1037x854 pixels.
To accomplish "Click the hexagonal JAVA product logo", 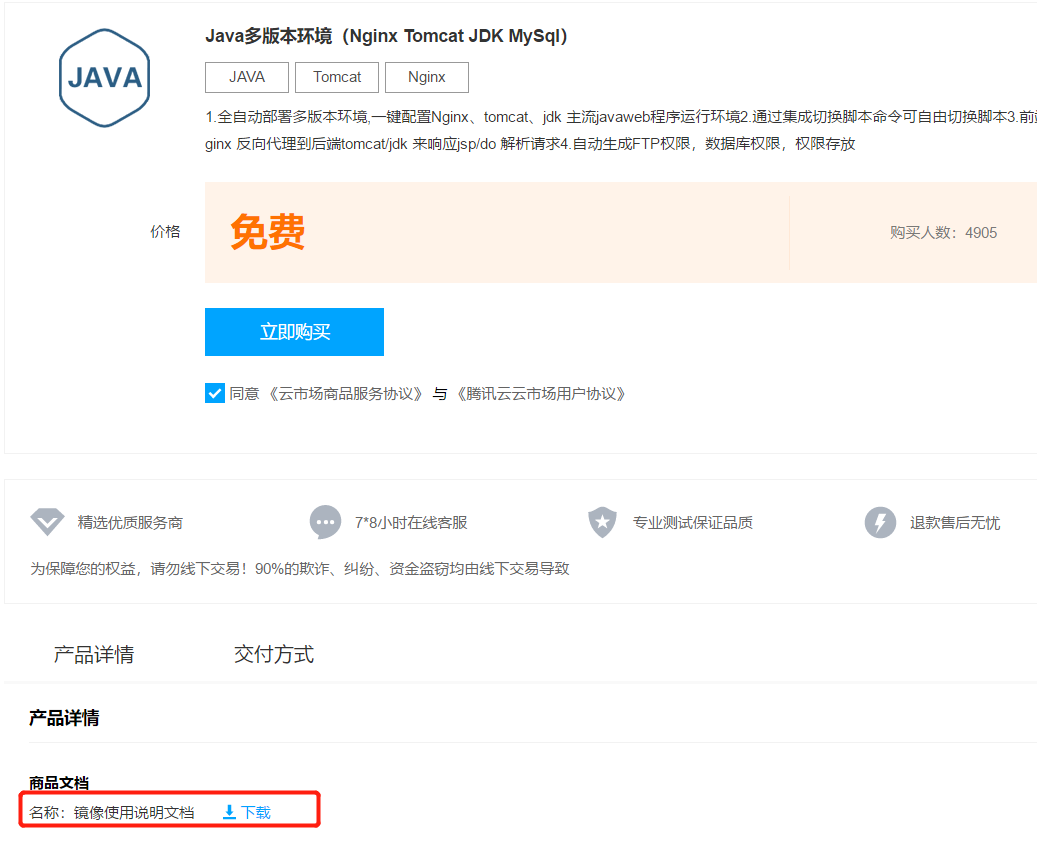I will point(104,77).
